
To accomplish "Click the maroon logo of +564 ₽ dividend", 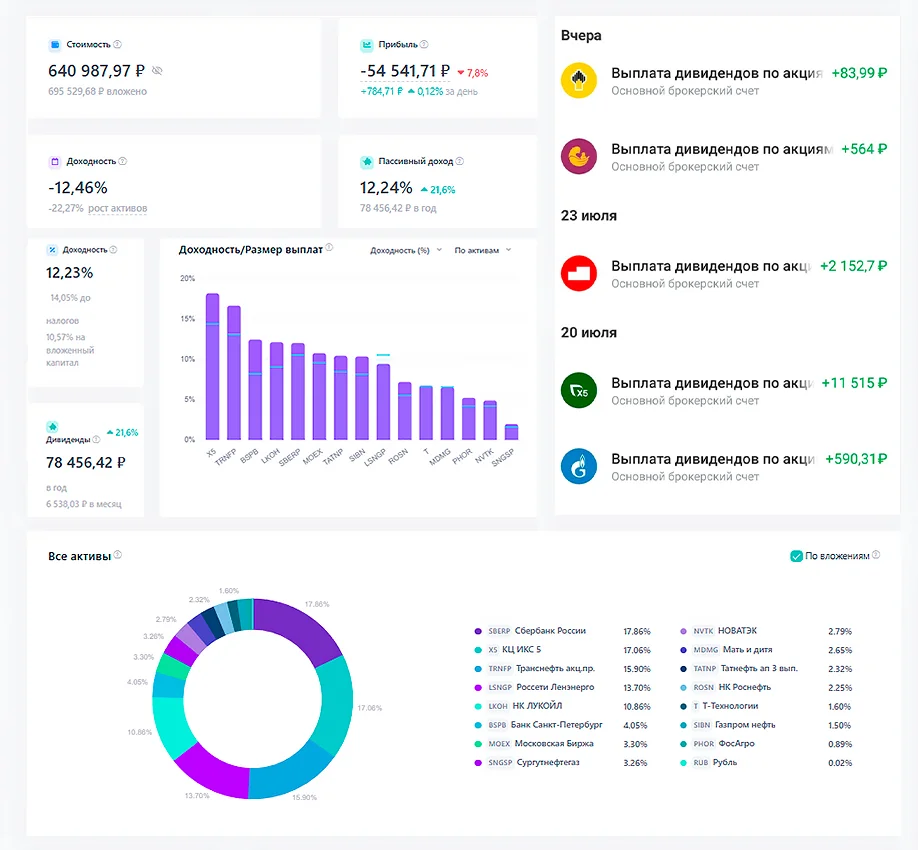I will pos(578,156).
